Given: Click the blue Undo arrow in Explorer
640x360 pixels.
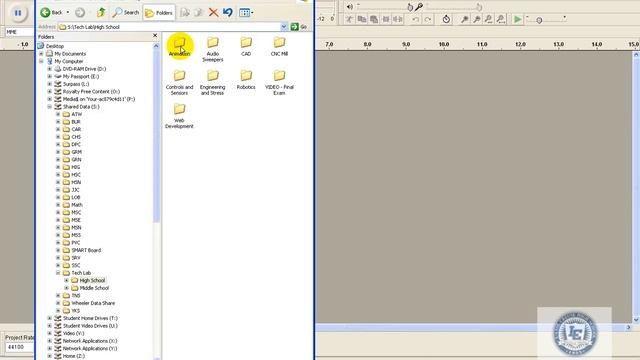Looking at the screenshot, I should point(228,13).
